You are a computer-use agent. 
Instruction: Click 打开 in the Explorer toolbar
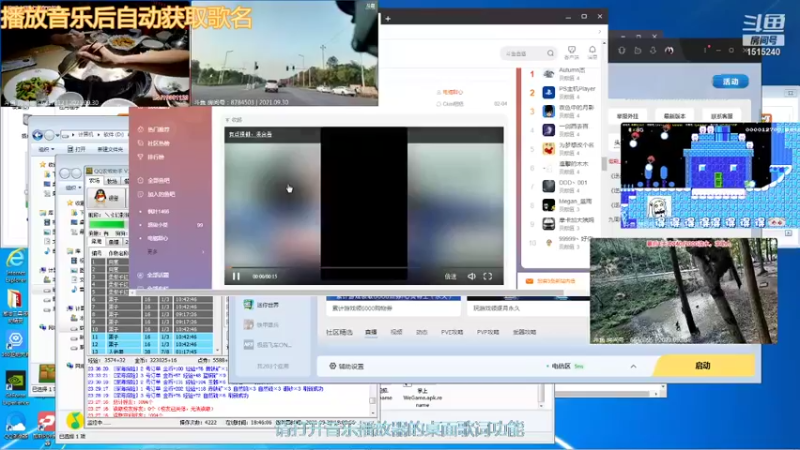tap(77, 149)
